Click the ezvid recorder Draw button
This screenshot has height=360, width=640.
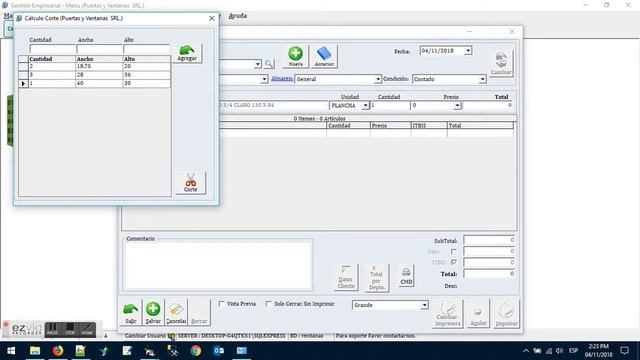click(x=87, y=329)
